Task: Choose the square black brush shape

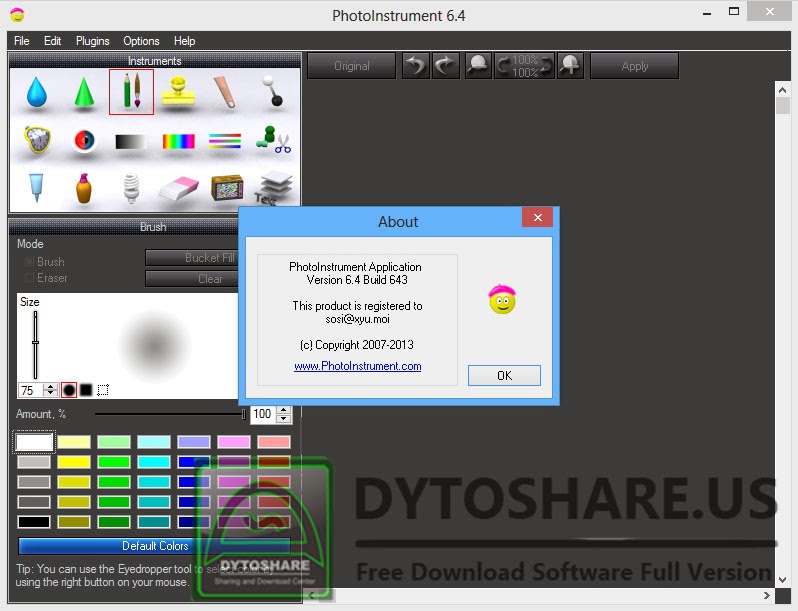Action: [86, 390]
